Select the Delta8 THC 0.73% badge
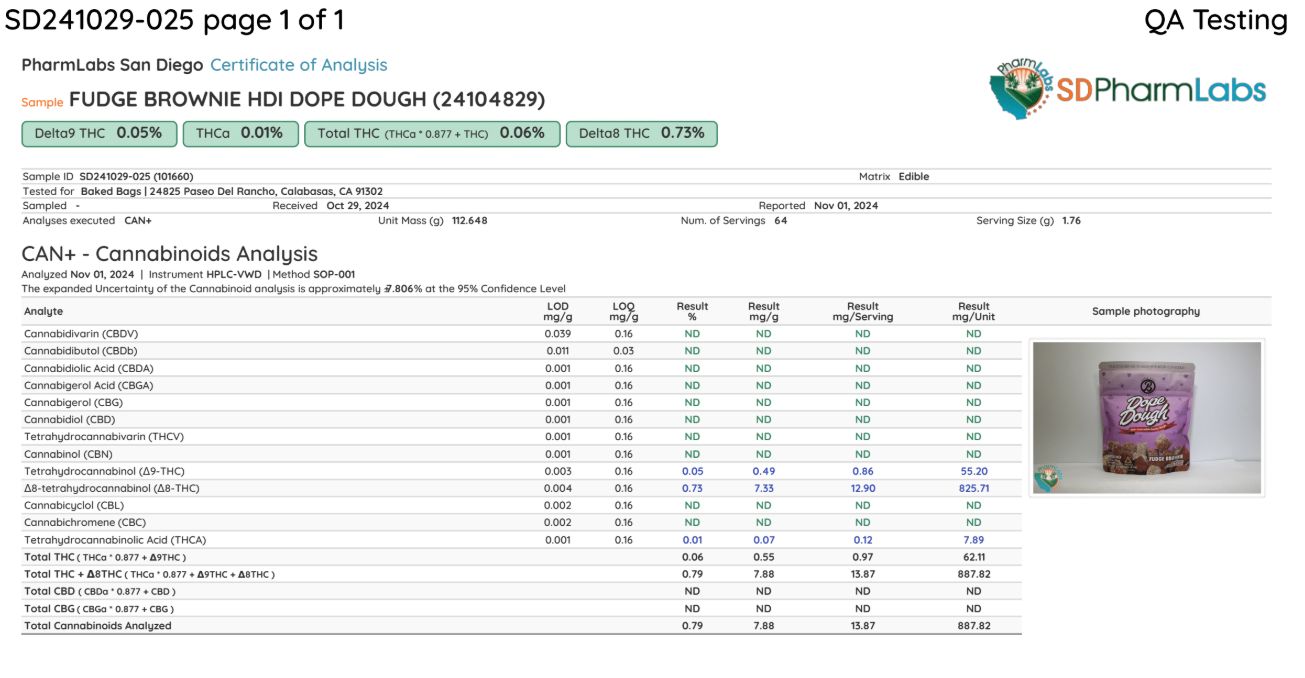Viewport: 1305px width, 678px height. 642,133
